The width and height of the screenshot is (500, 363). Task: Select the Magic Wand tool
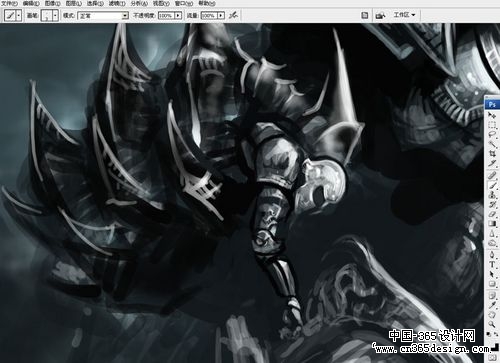(x=492, y=144)
